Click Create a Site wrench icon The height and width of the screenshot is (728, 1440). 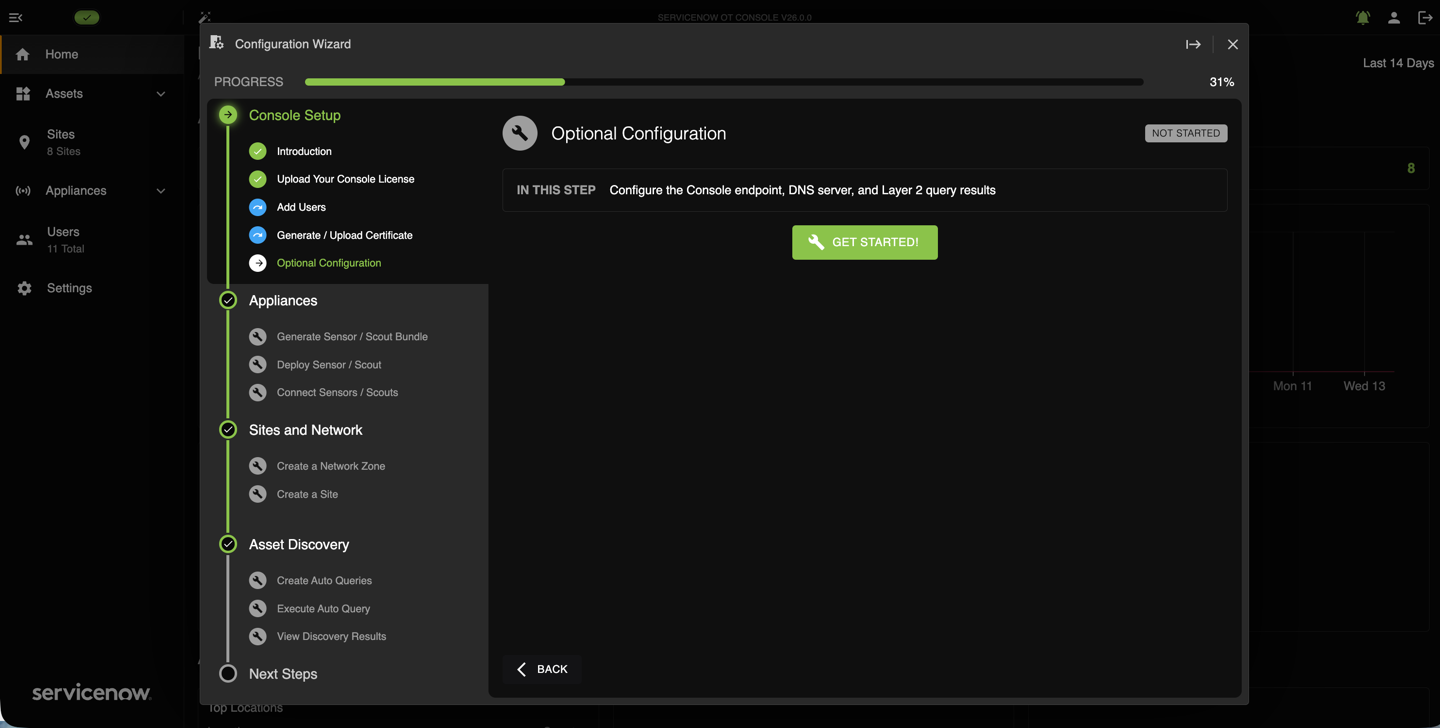click(258, 494)
